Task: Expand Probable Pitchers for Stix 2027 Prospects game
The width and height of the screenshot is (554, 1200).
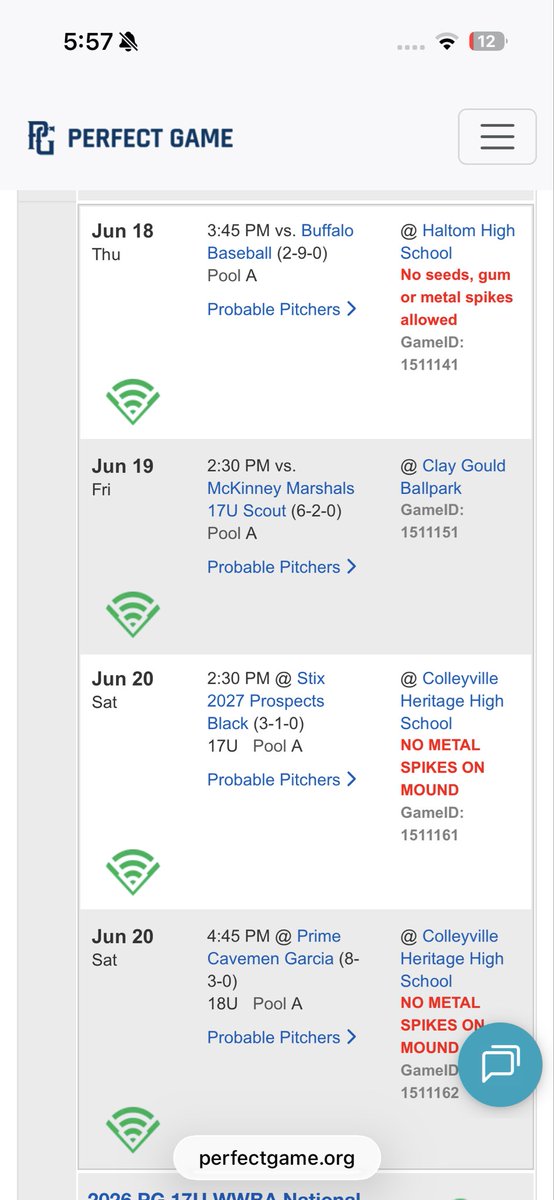Action: [x=282, y=779]
